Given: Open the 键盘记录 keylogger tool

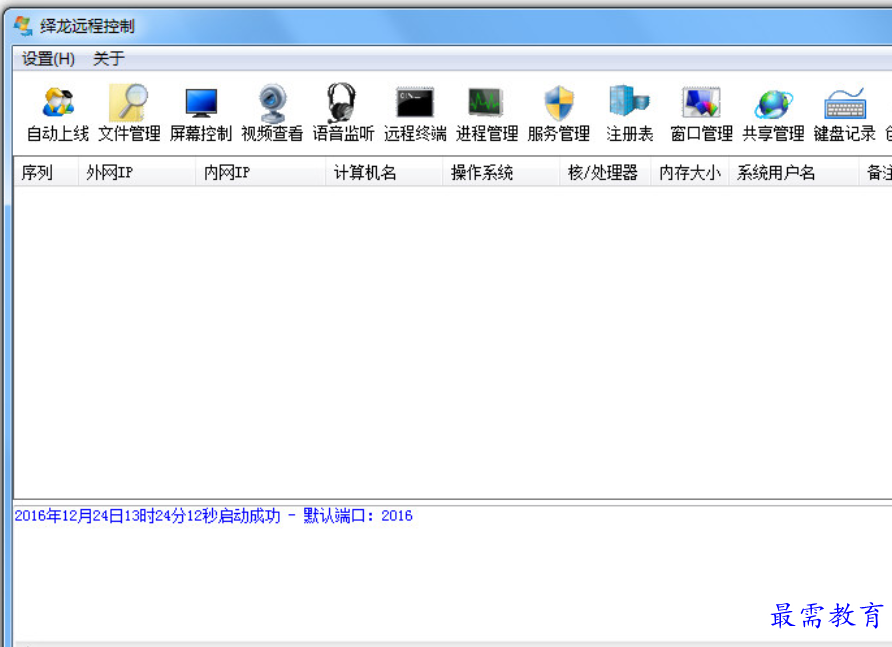Looking at the screenshot, I should click(x=845, y=113).
